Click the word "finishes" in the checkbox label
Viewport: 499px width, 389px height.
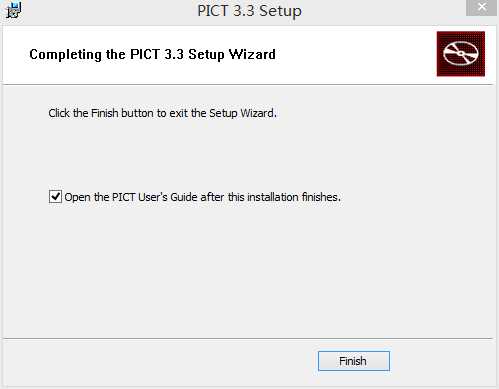tap(321, 197)
